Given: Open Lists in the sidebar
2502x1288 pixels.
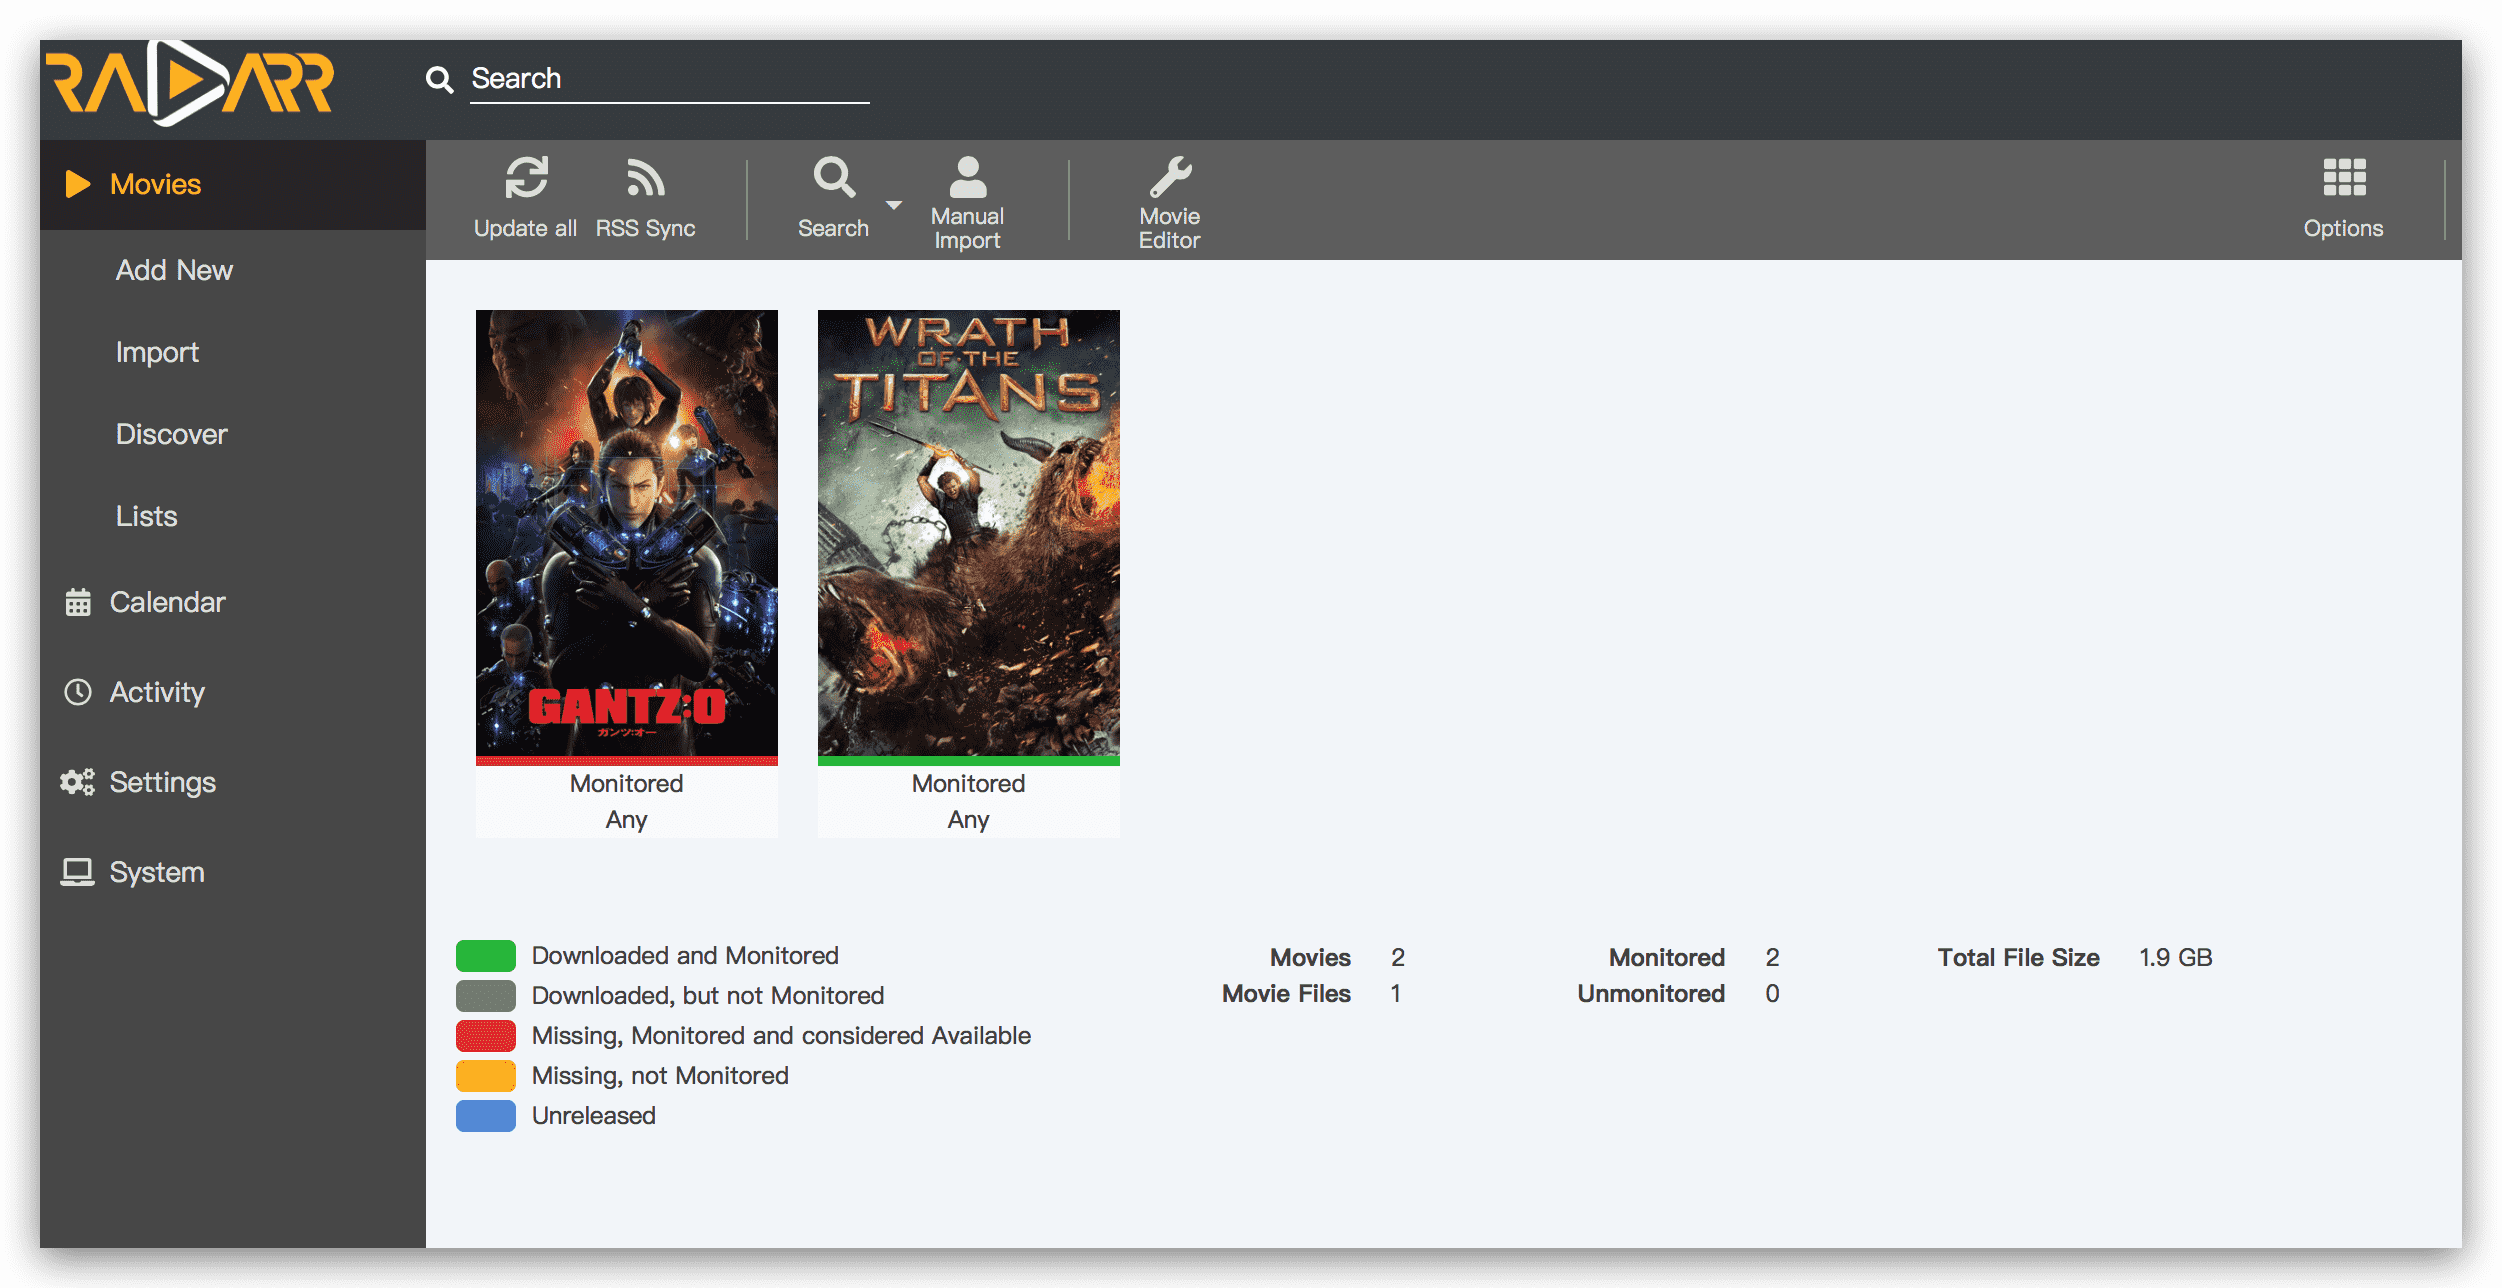Looking at the screenshot, I should (147, 516).
